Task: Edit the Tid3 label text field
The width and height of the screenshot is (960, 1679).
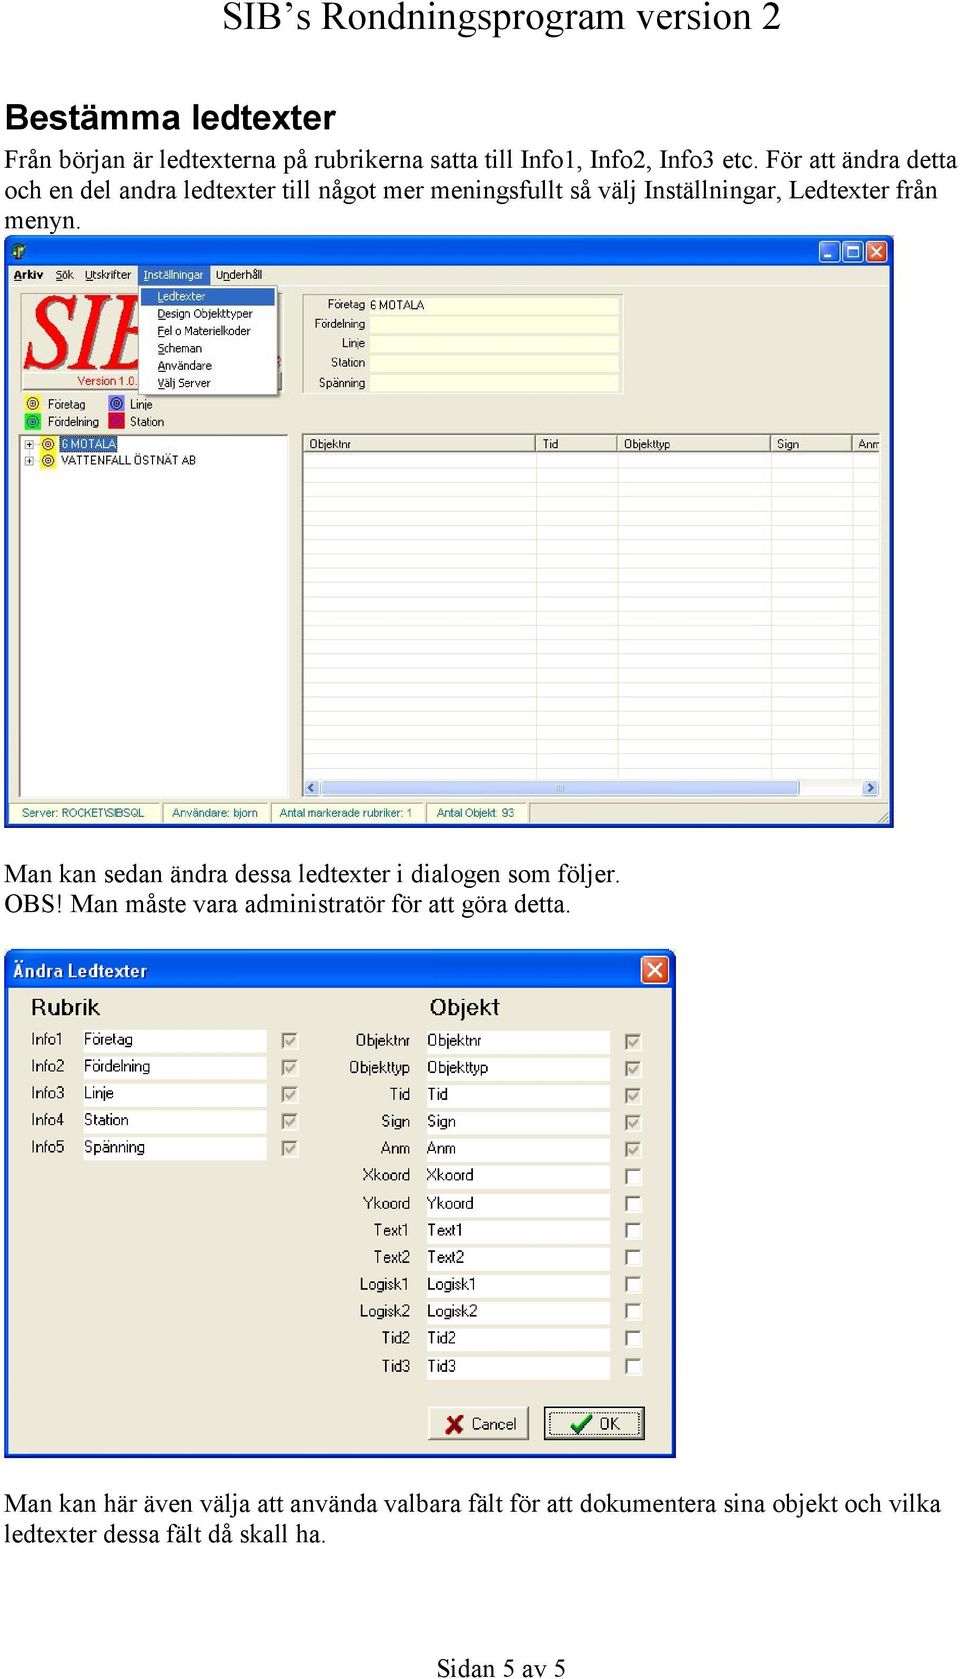Action: pos(517,1367)
